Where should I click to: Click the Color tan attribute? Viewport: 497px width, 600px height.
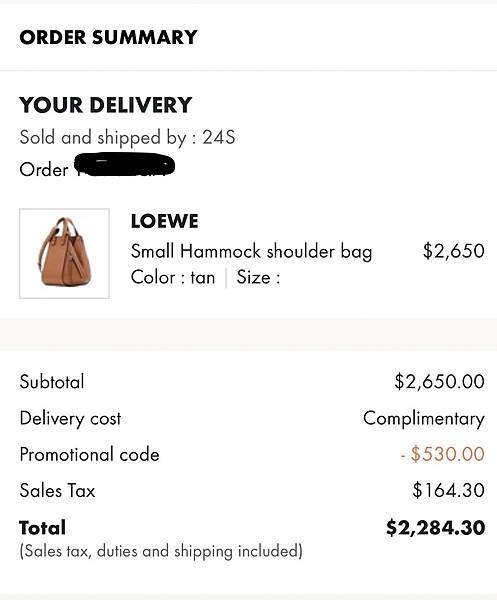tap(173, 277)
